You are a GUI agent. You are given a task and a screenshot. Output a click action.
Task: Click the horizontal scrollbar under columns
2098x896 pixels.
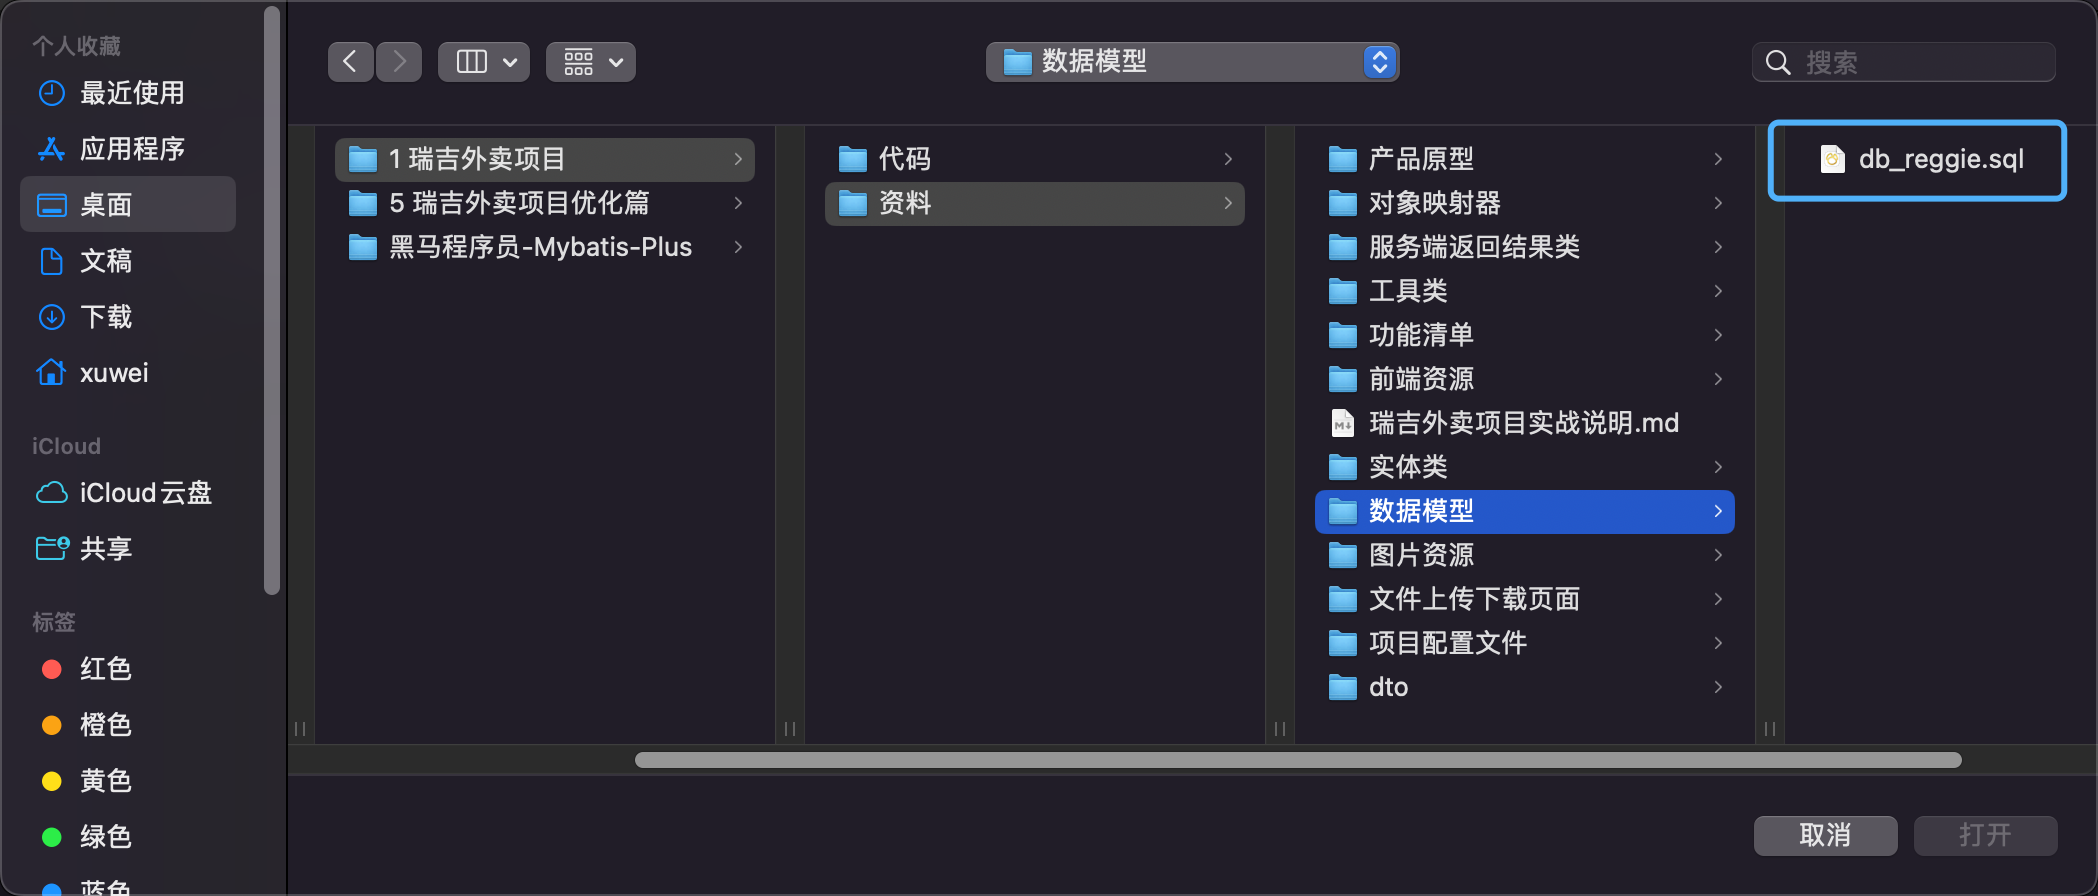(1297, 760)
